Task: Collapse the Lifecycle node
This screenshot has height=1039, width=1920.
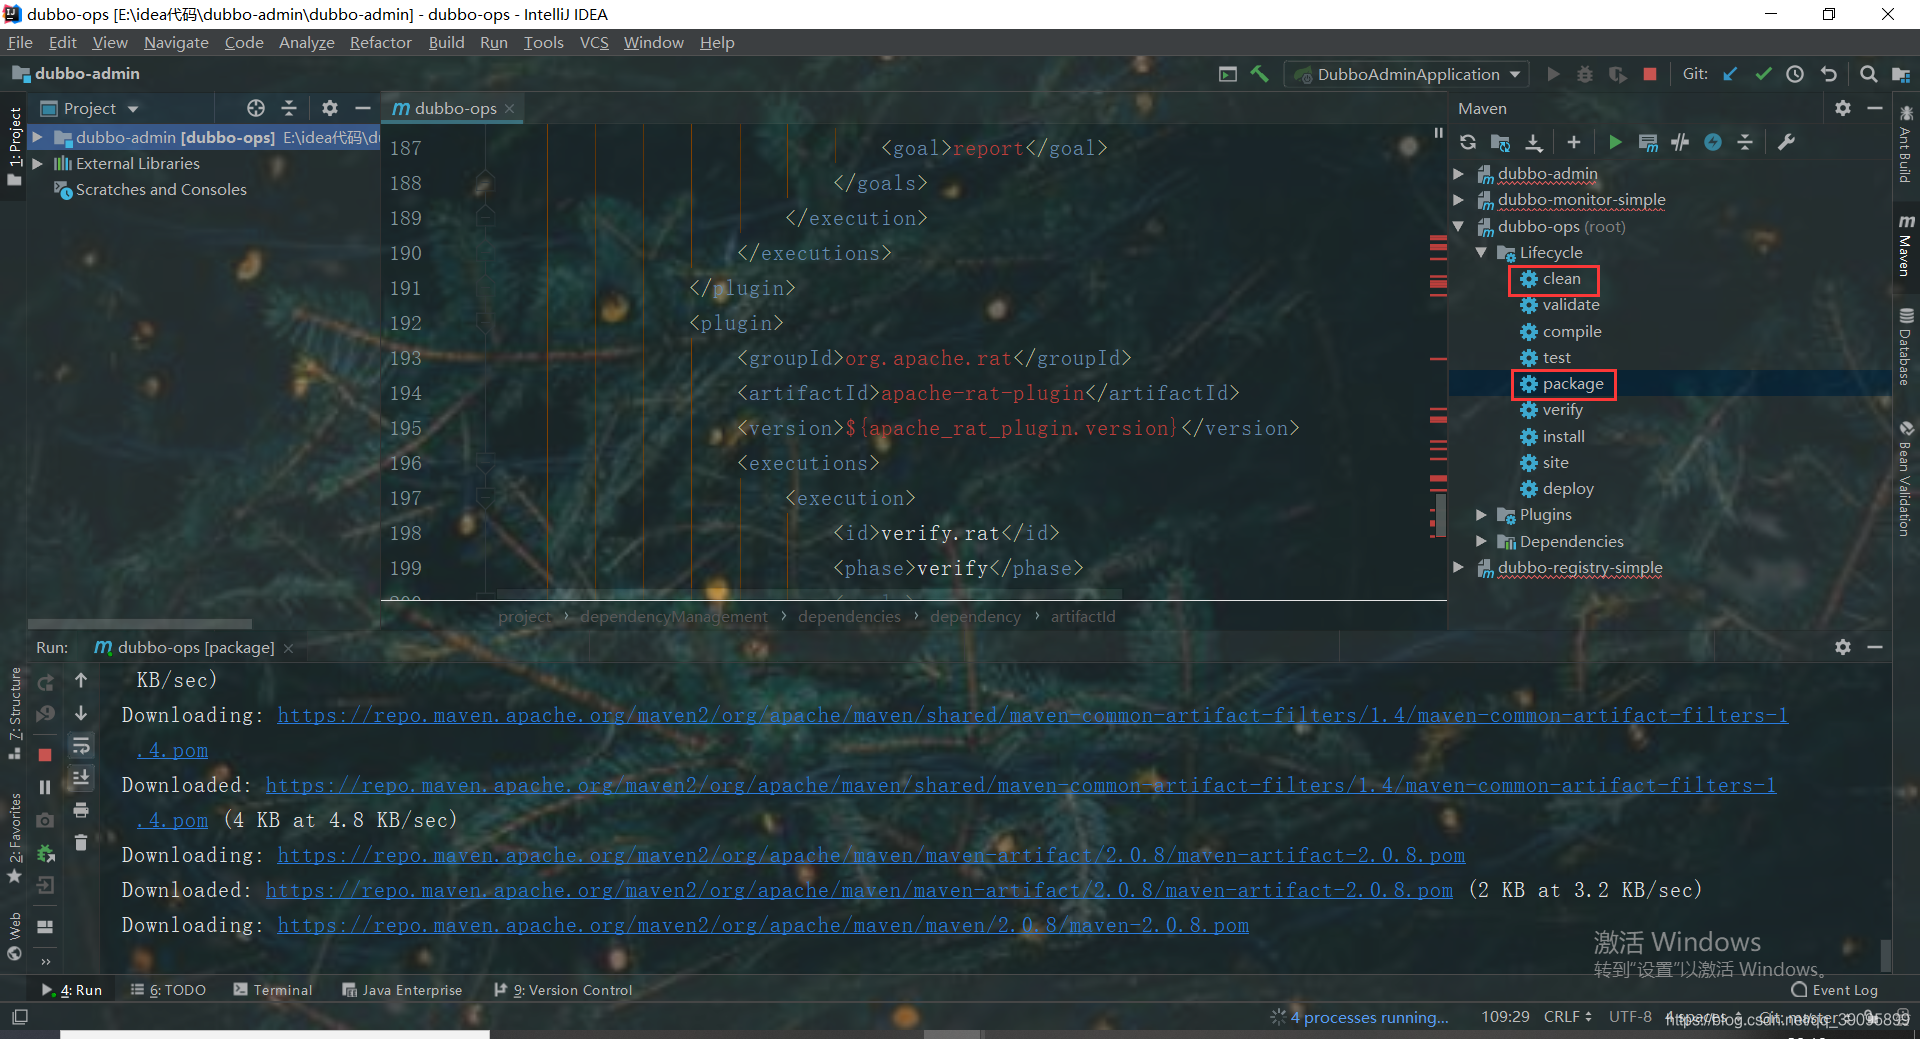Action: 1481,252
